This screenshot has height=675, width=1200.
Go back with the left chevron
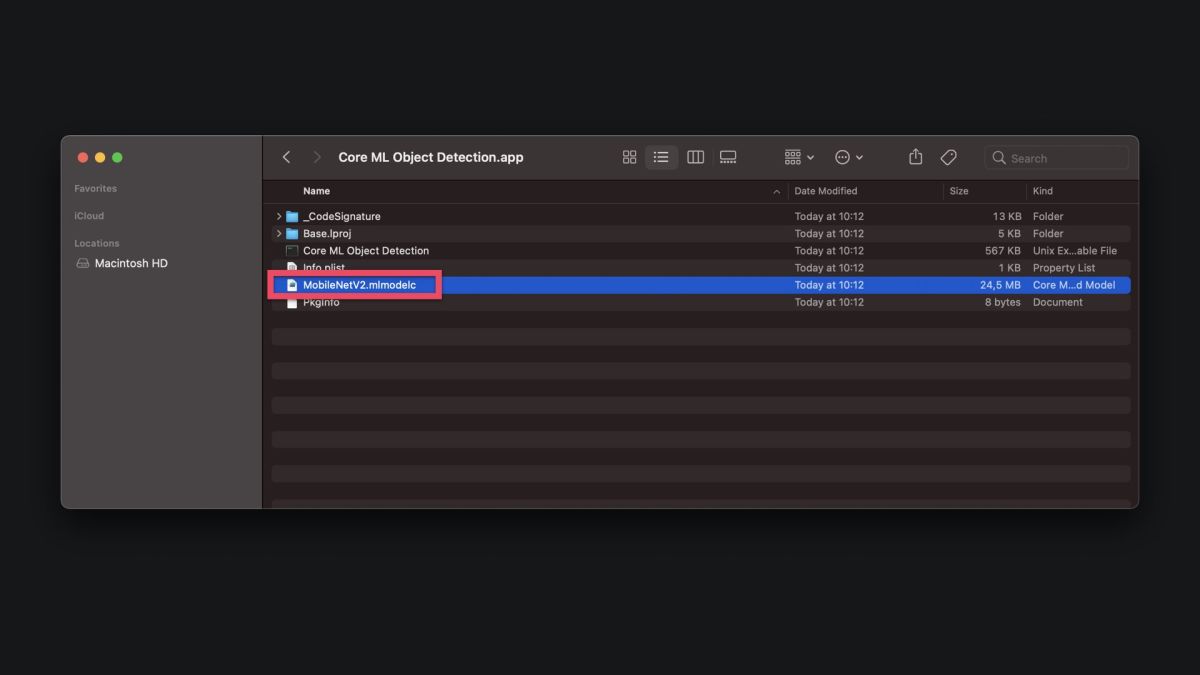[x=287, y=157]
